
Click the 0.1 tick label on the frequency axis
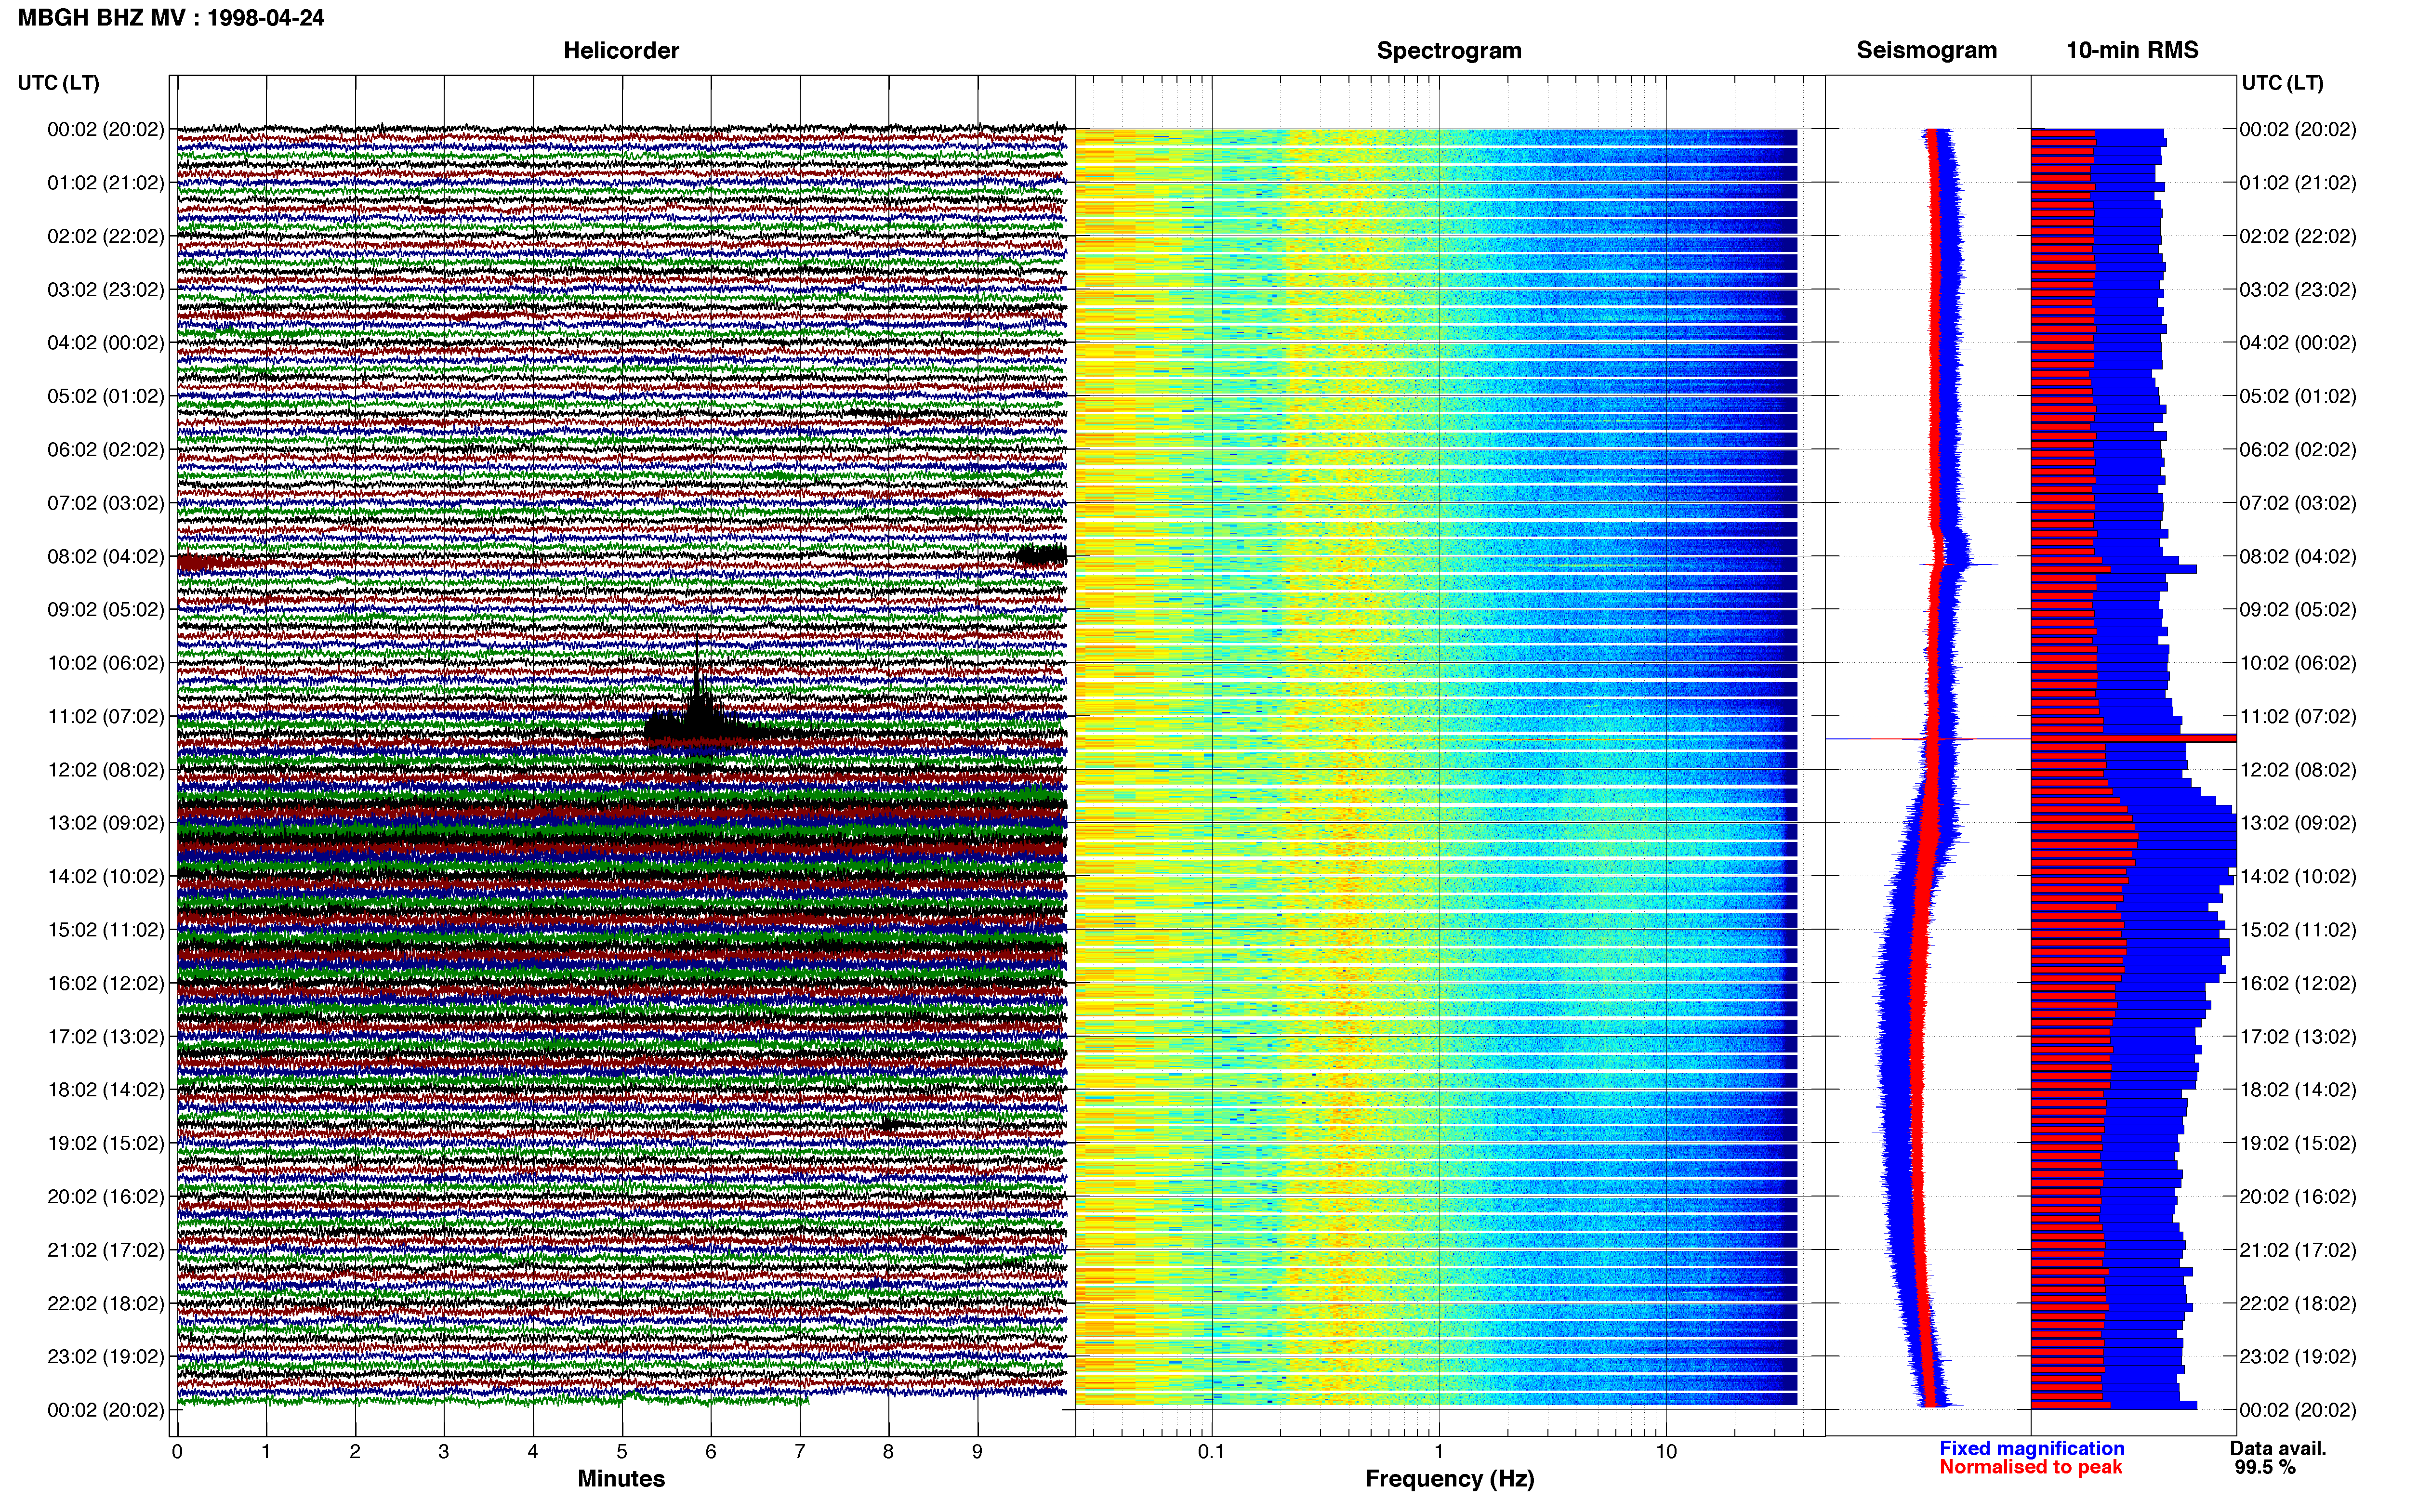pyautogui.click(x=1211, y=1451)
